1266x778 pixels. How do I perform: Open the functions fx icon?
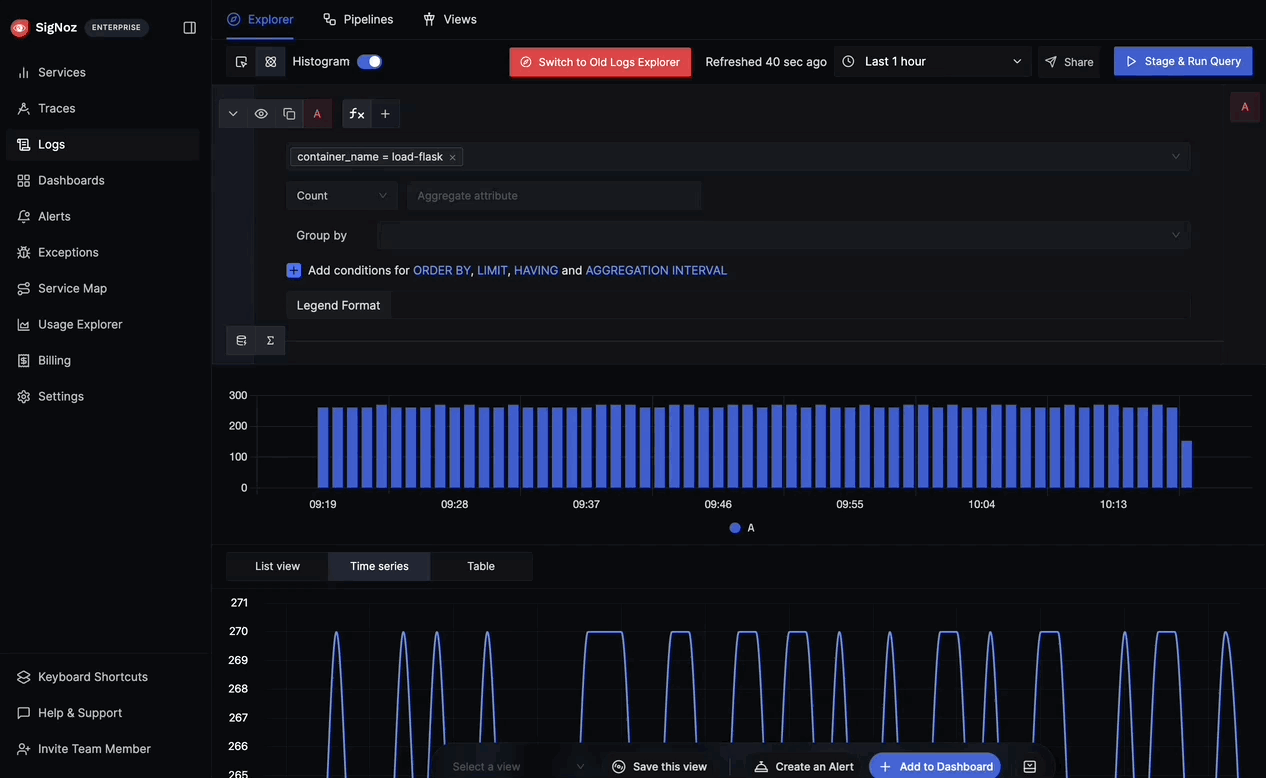[x=356, y=114]
